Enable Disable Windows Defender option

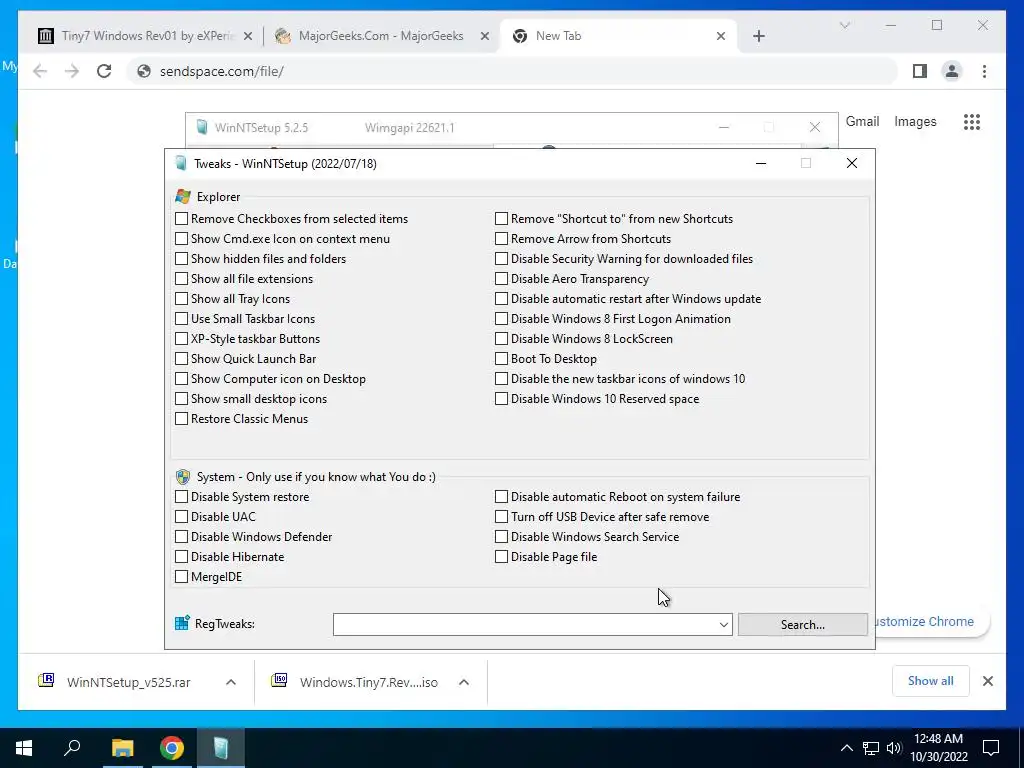182,537
